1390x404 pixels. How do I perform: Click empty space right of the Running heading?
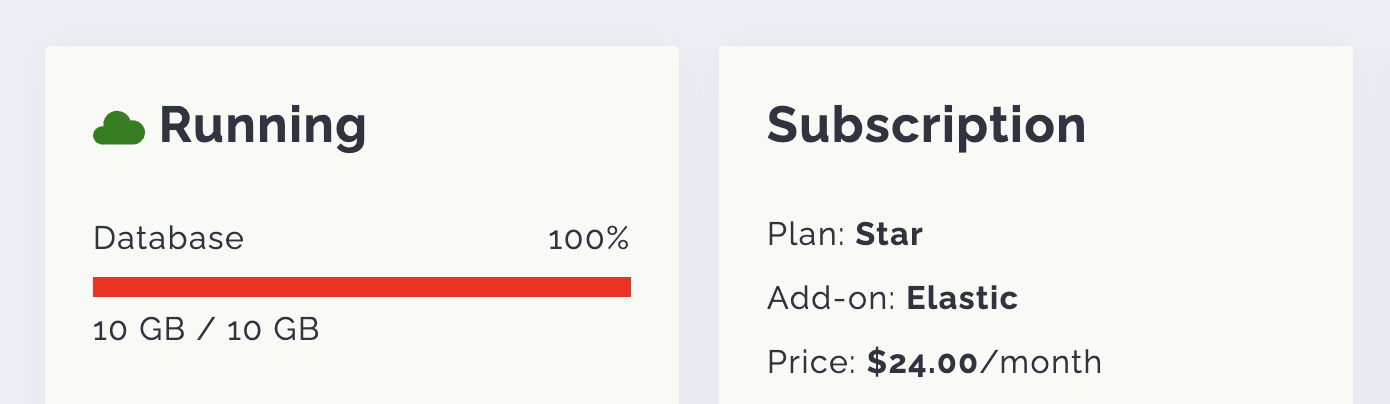pos(520,126)
